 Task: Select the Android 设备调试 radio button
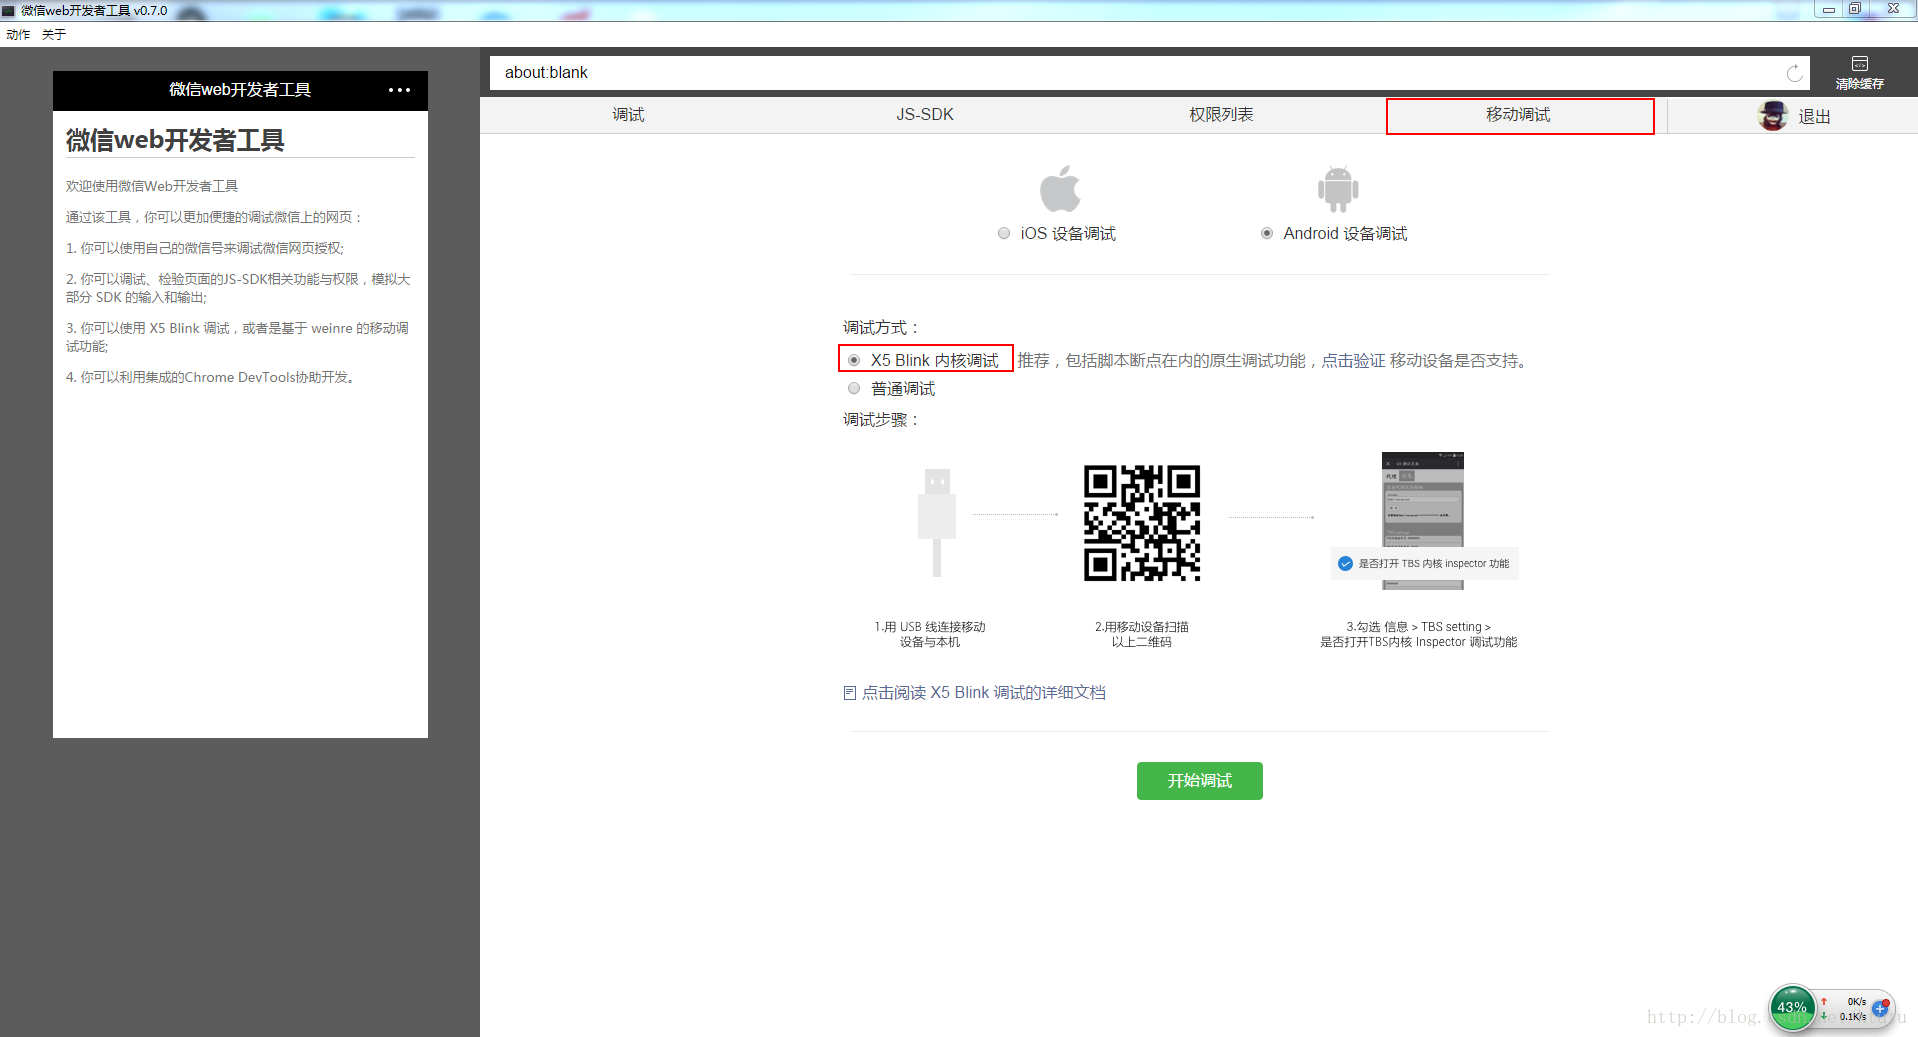click(1267, 233)
